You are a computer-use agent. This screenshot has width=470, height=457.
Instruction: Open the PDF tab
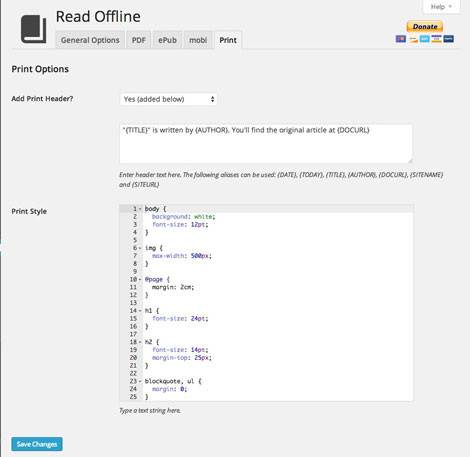pyautogui.click(x=139, y=40)
